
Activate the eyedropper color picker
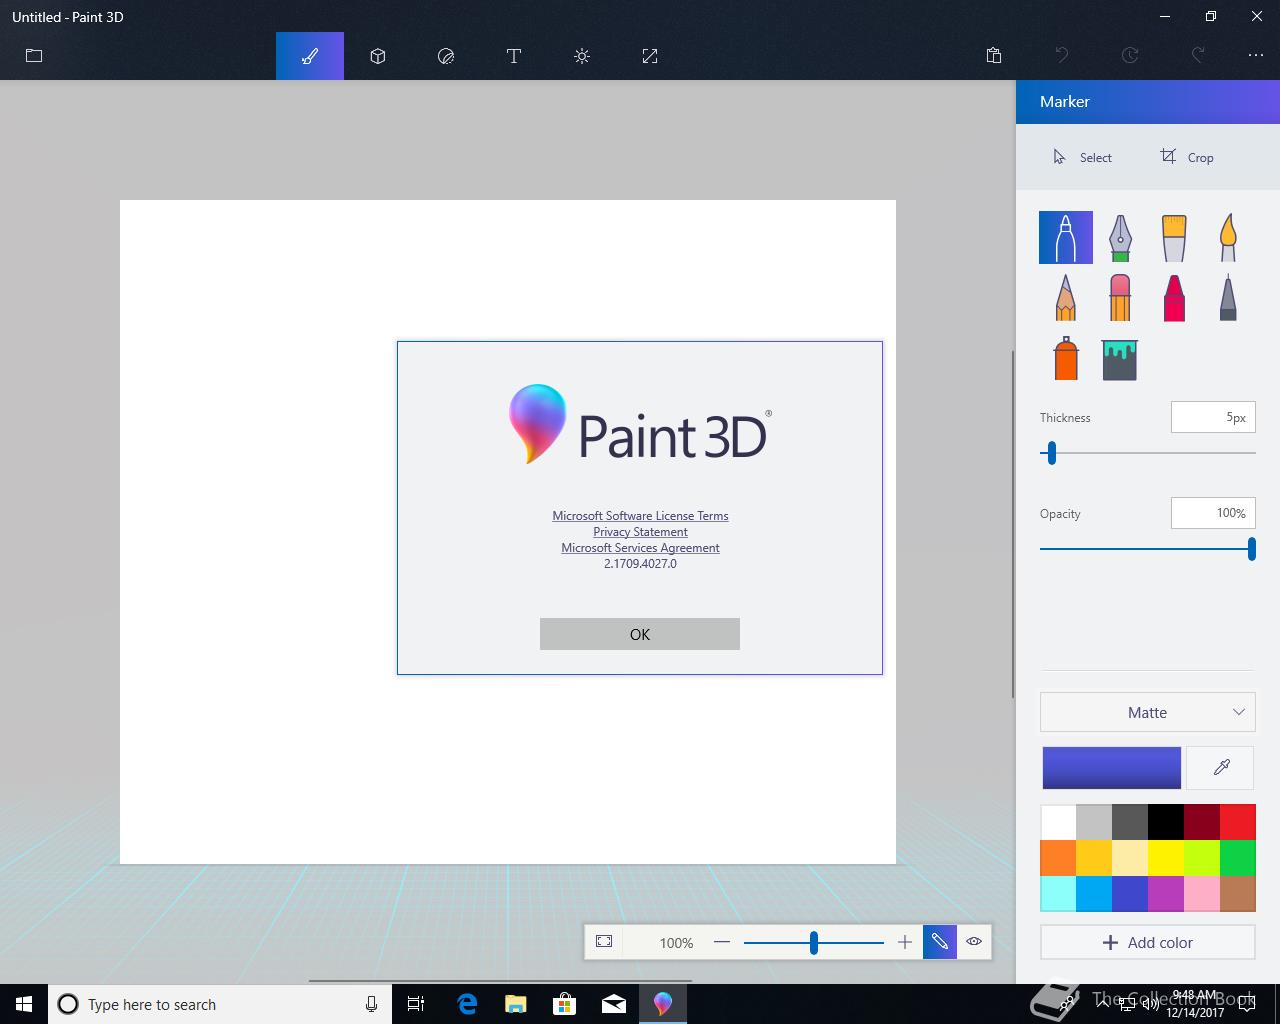1221,767
